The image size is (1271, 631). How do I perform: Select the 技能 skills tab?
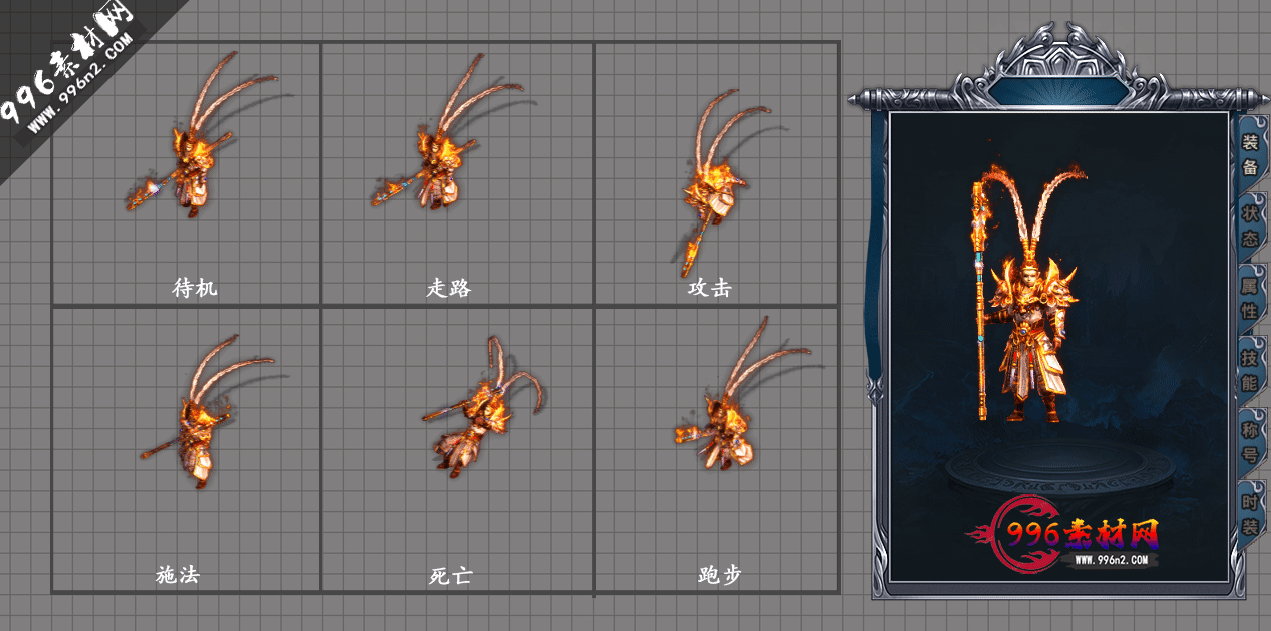[x=1250, y=370]
